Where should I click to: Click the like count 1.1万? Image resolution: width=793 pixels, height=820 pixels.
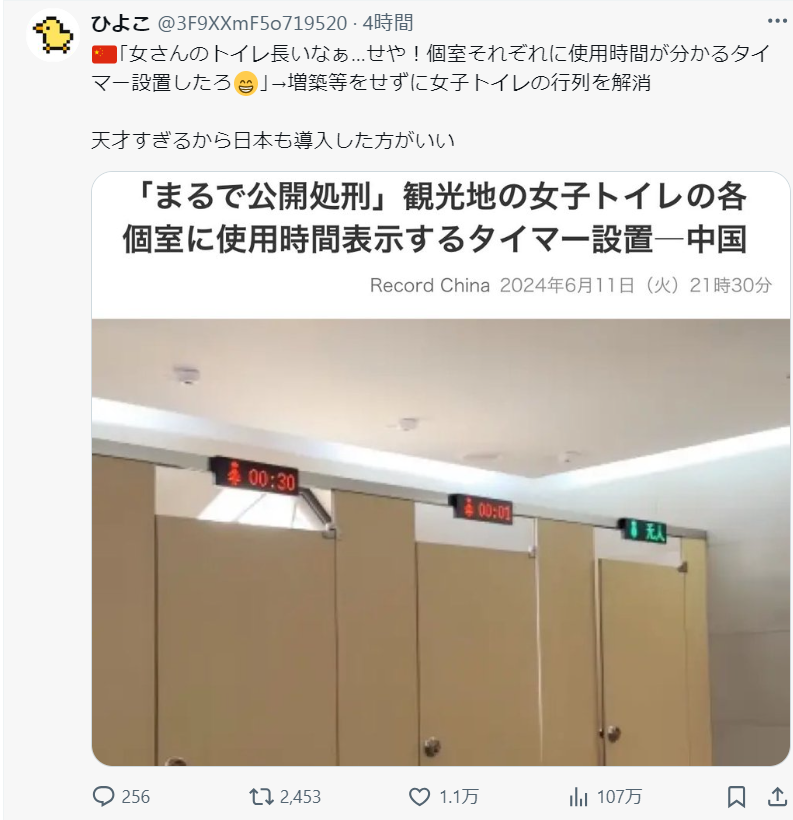click(459, 797)
